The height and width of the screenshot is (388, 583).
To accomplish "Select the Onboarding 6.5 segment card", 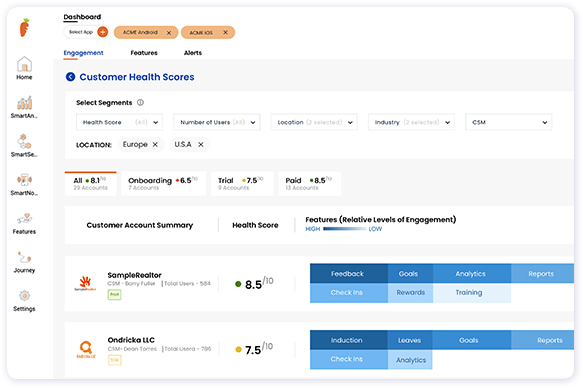I will pos(164,184).
